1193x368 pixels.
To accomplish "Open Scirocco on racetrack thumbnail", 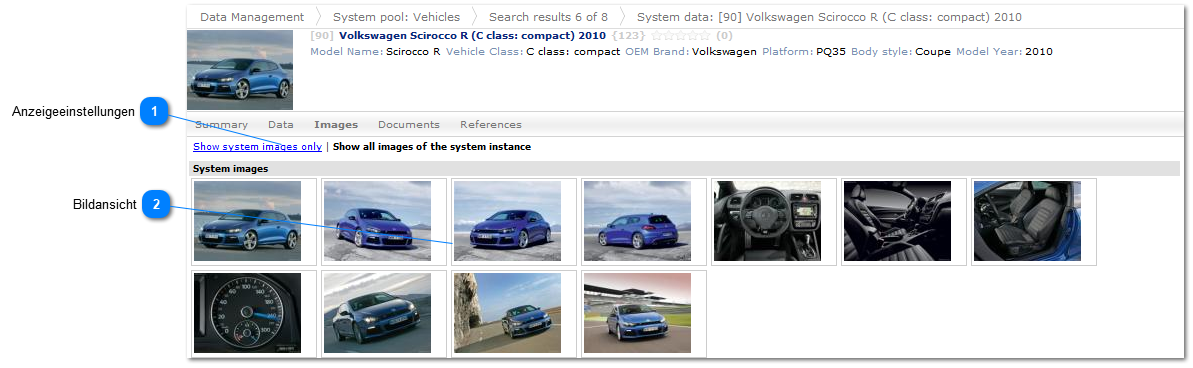I will coord(637,313).
